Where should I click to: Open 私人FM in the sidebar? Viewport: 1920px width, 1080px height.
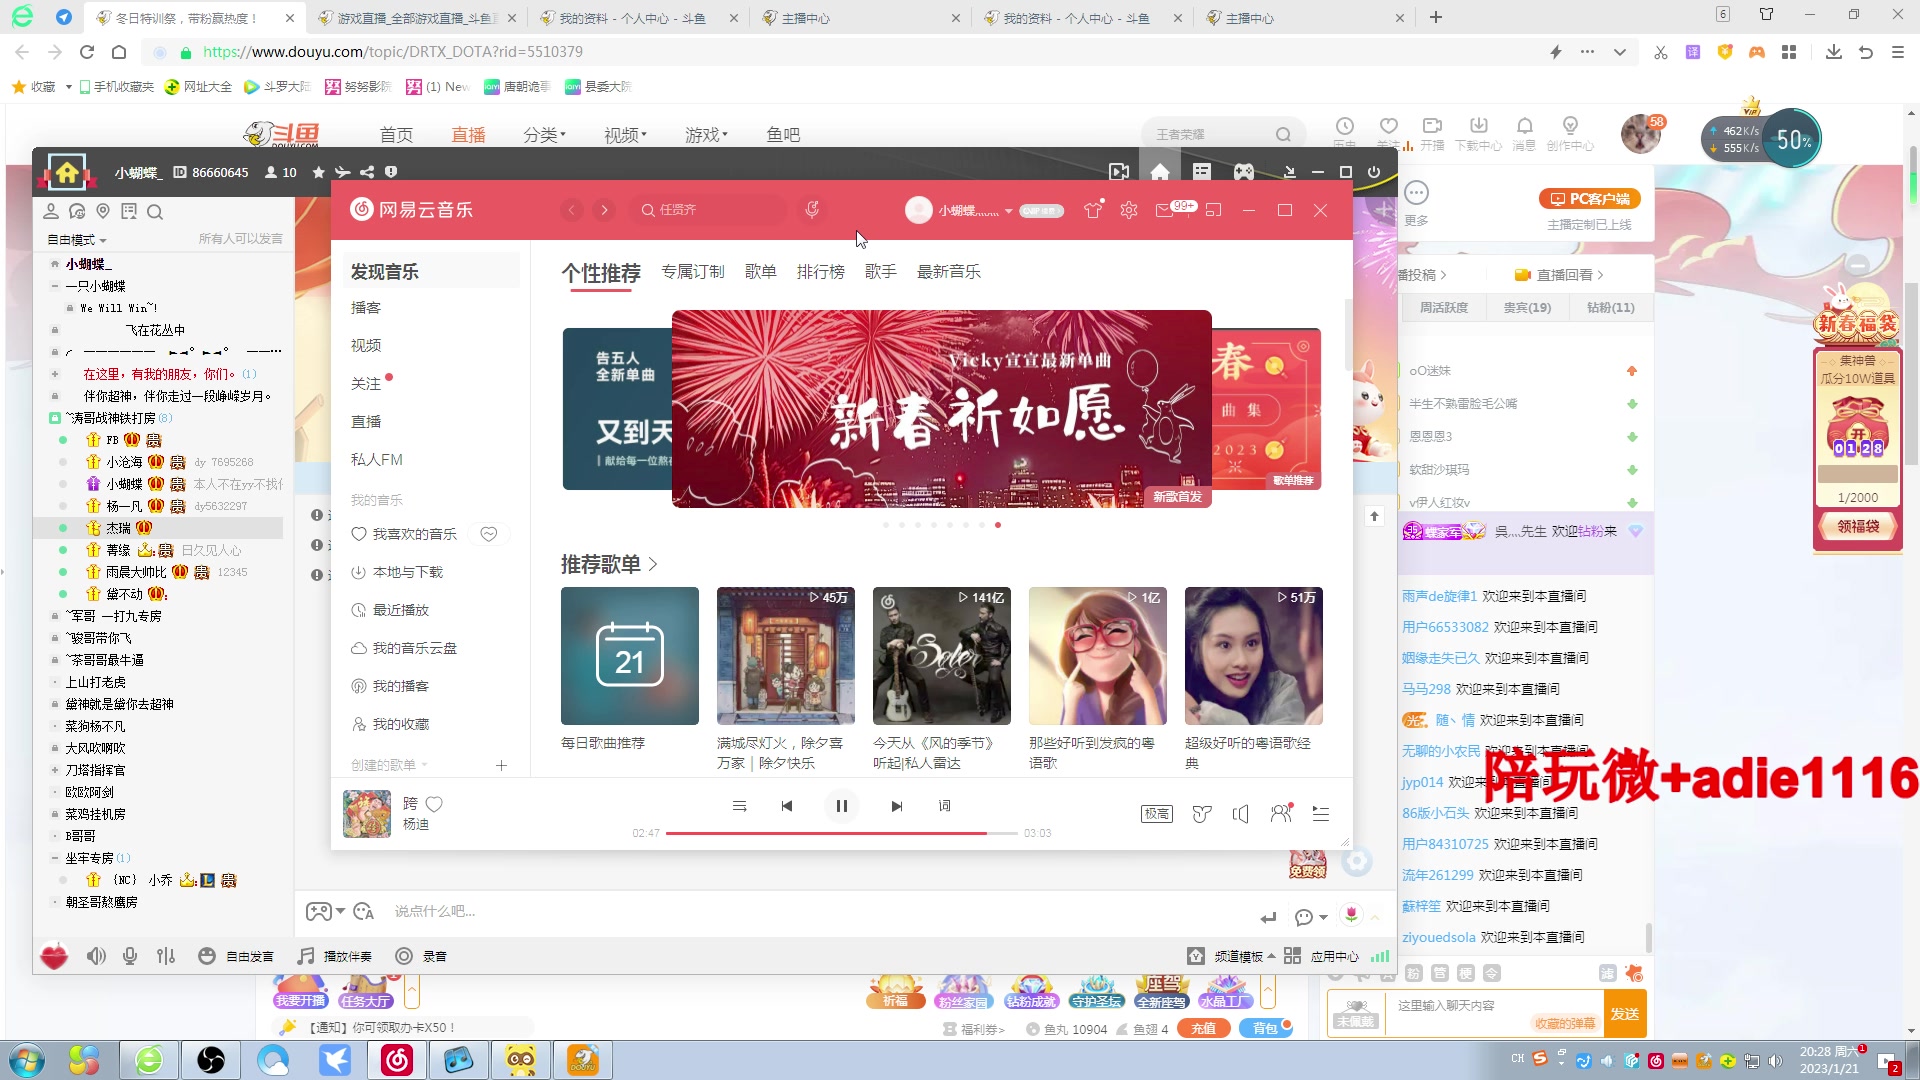pyautogui.click(x=377, y=460)
